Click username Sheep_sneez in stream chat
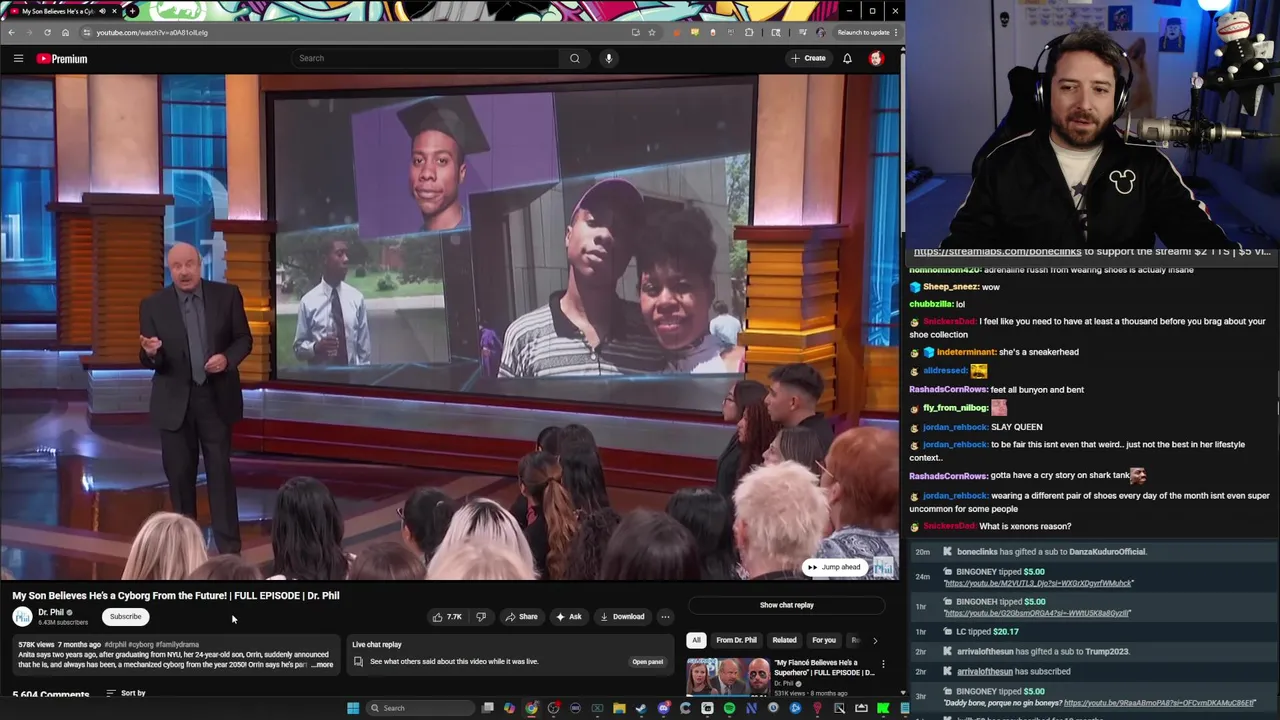 pyautogui.click(x=950, y=287)
